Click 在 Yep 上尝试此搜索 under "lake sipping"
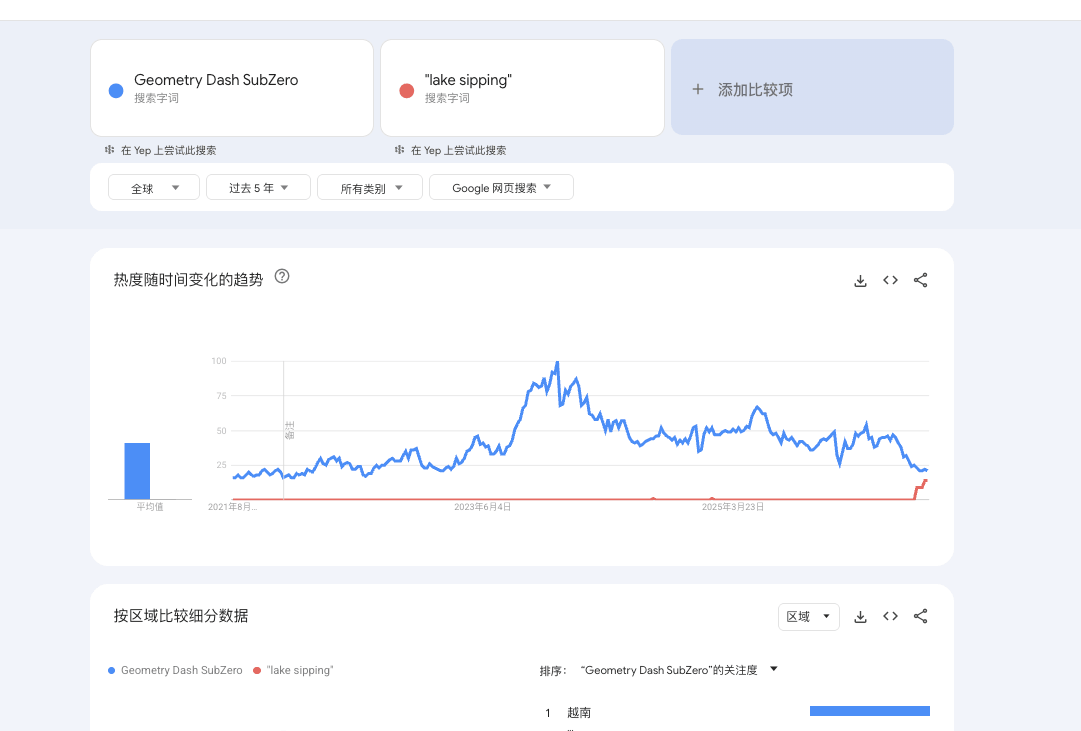The width and height of the screenshot is (1081, 731). click(x=458, y=150)
